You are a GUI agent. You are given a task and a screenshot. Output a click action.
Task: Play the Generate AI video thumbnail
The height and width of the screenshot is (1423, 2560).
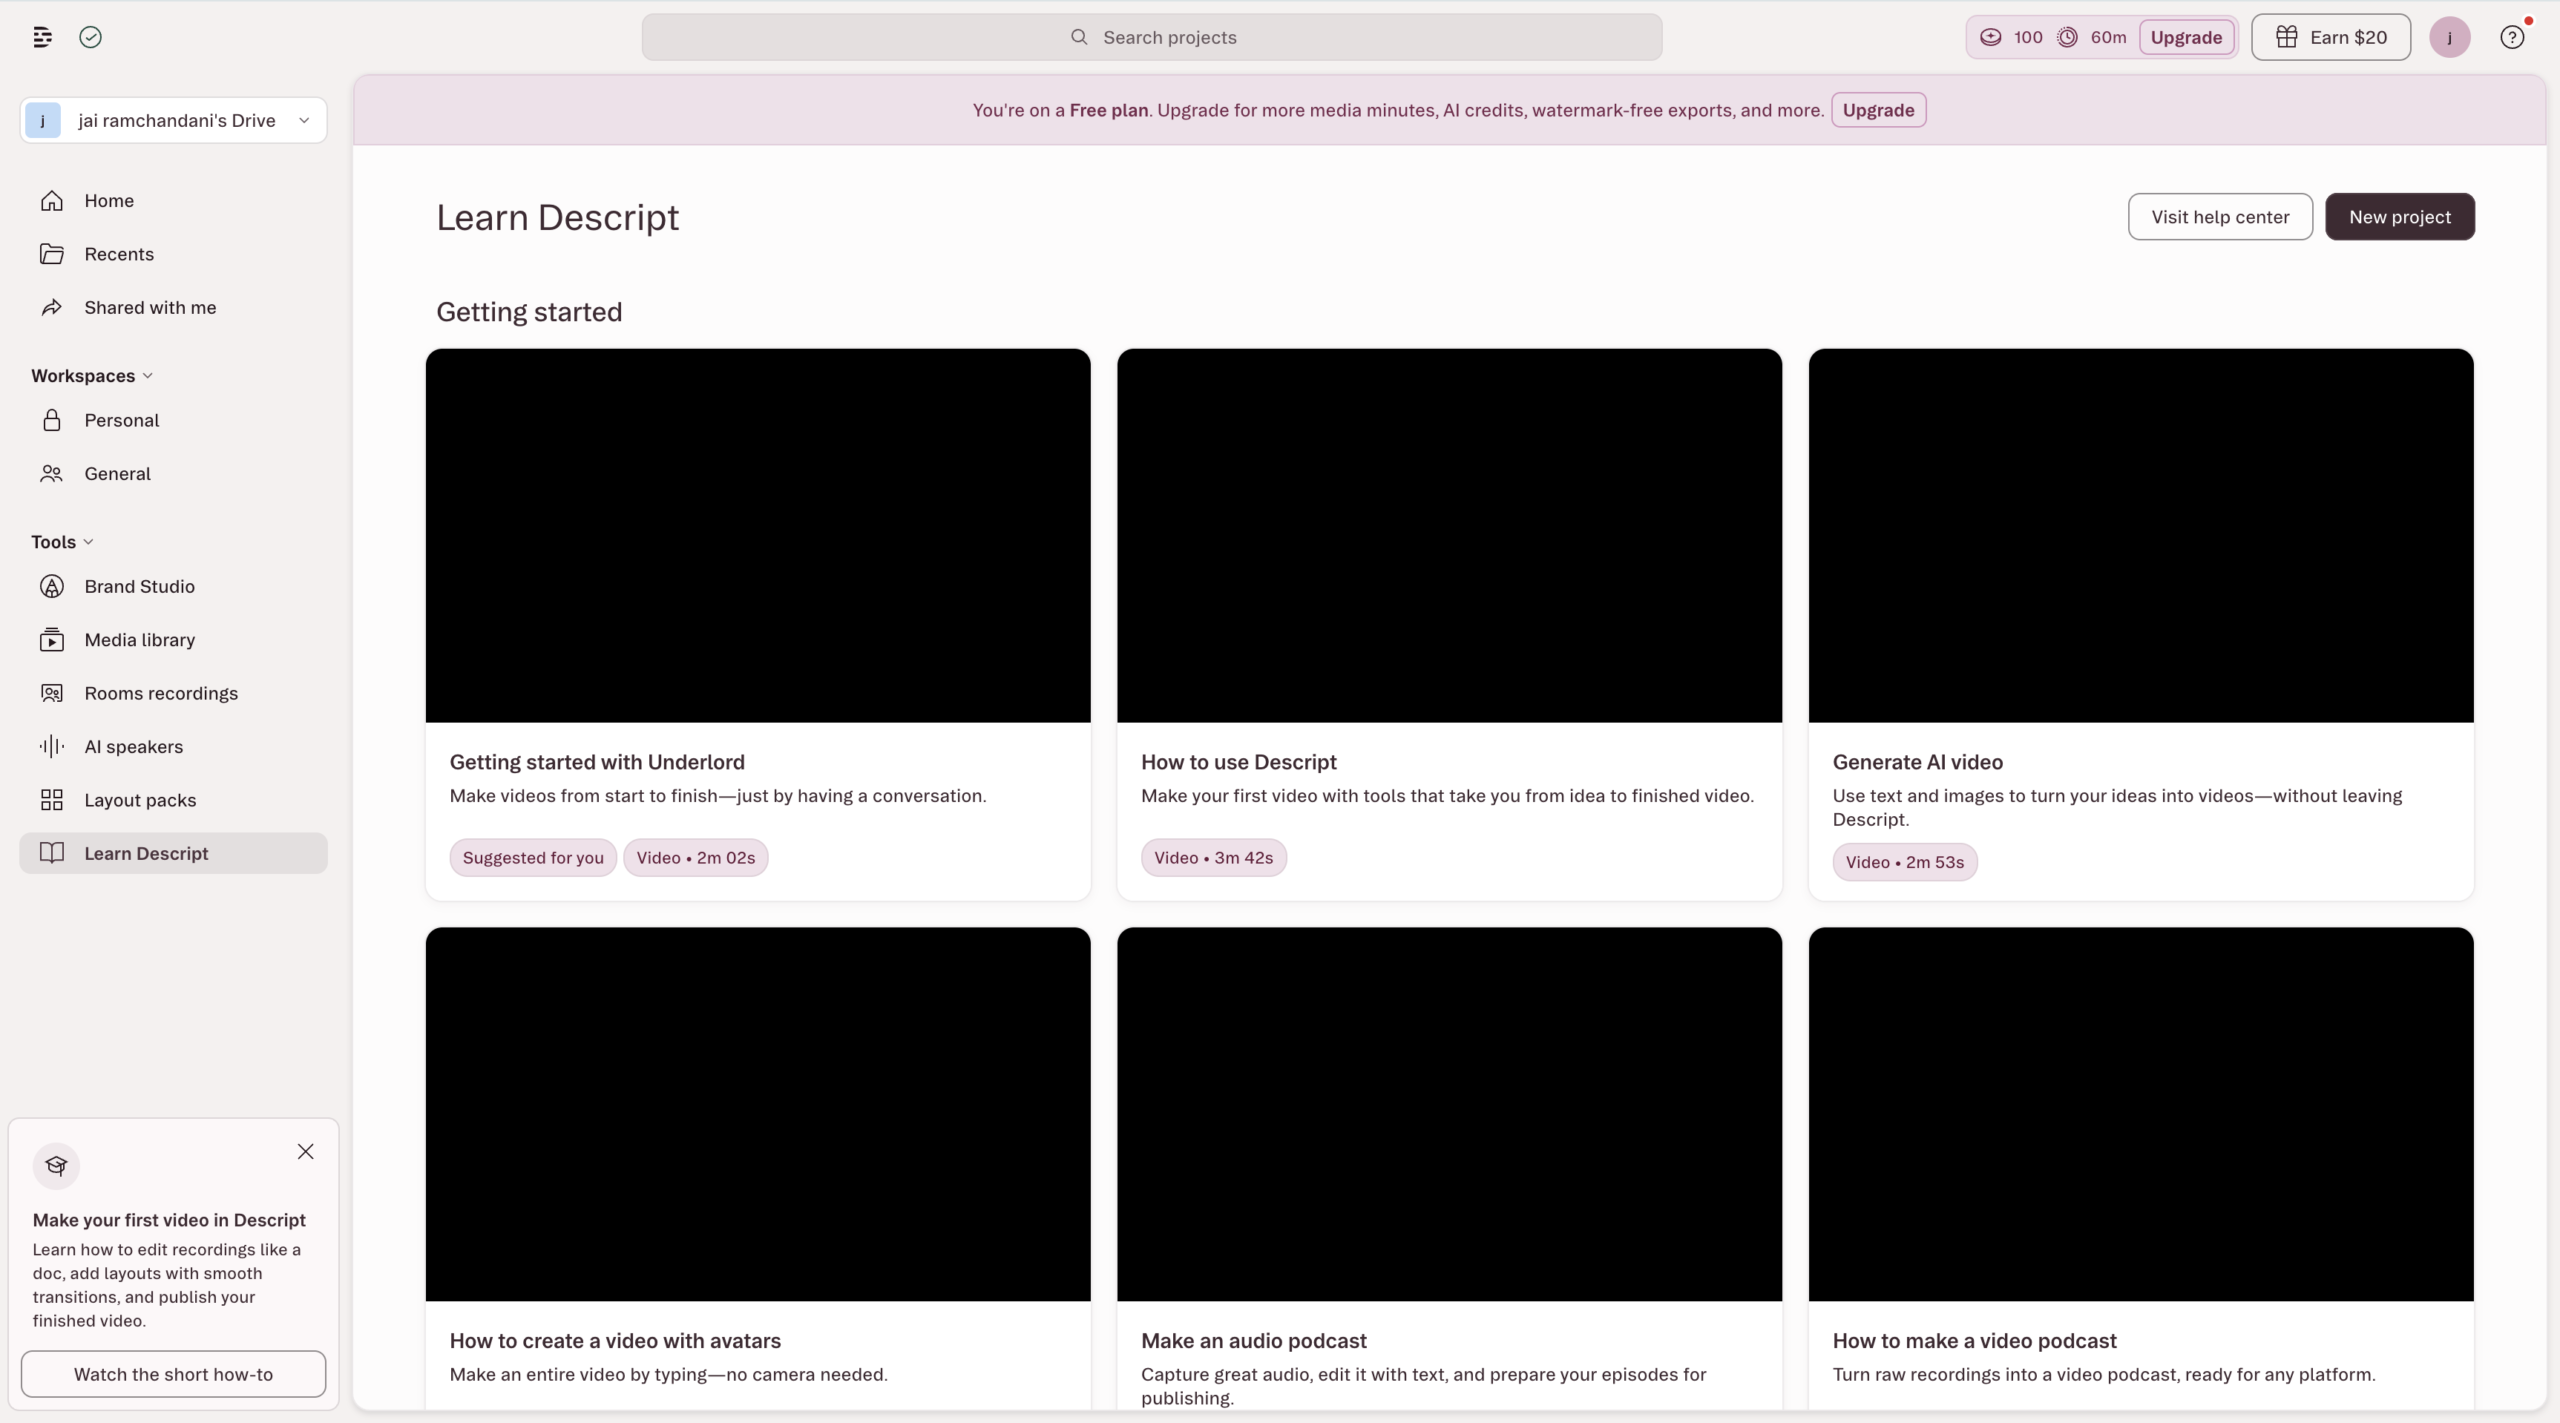pyautogui.click(x=2141, y=536)
